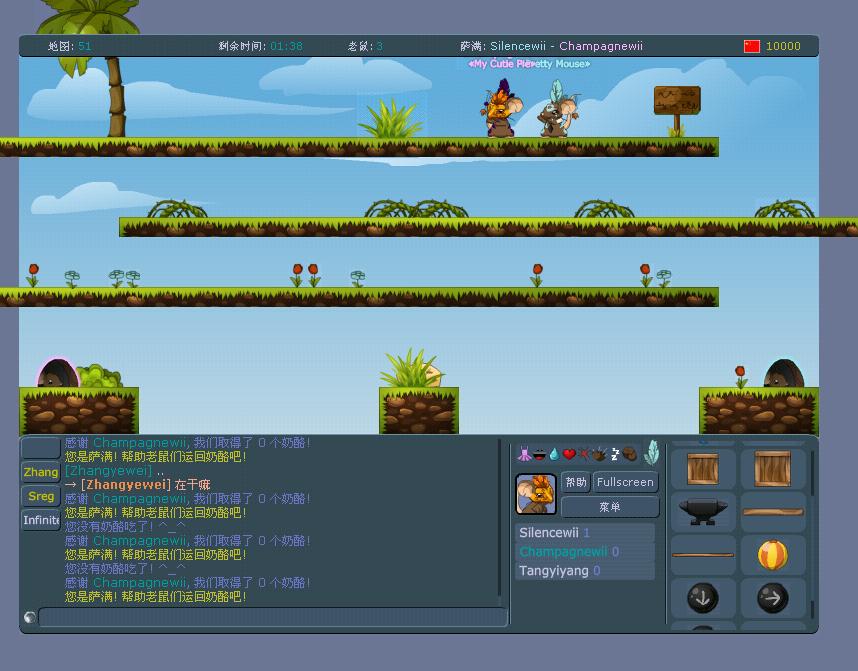Open the Infinite chat tab
Viewport: 858px width, 671px height.
coord(40,520)
